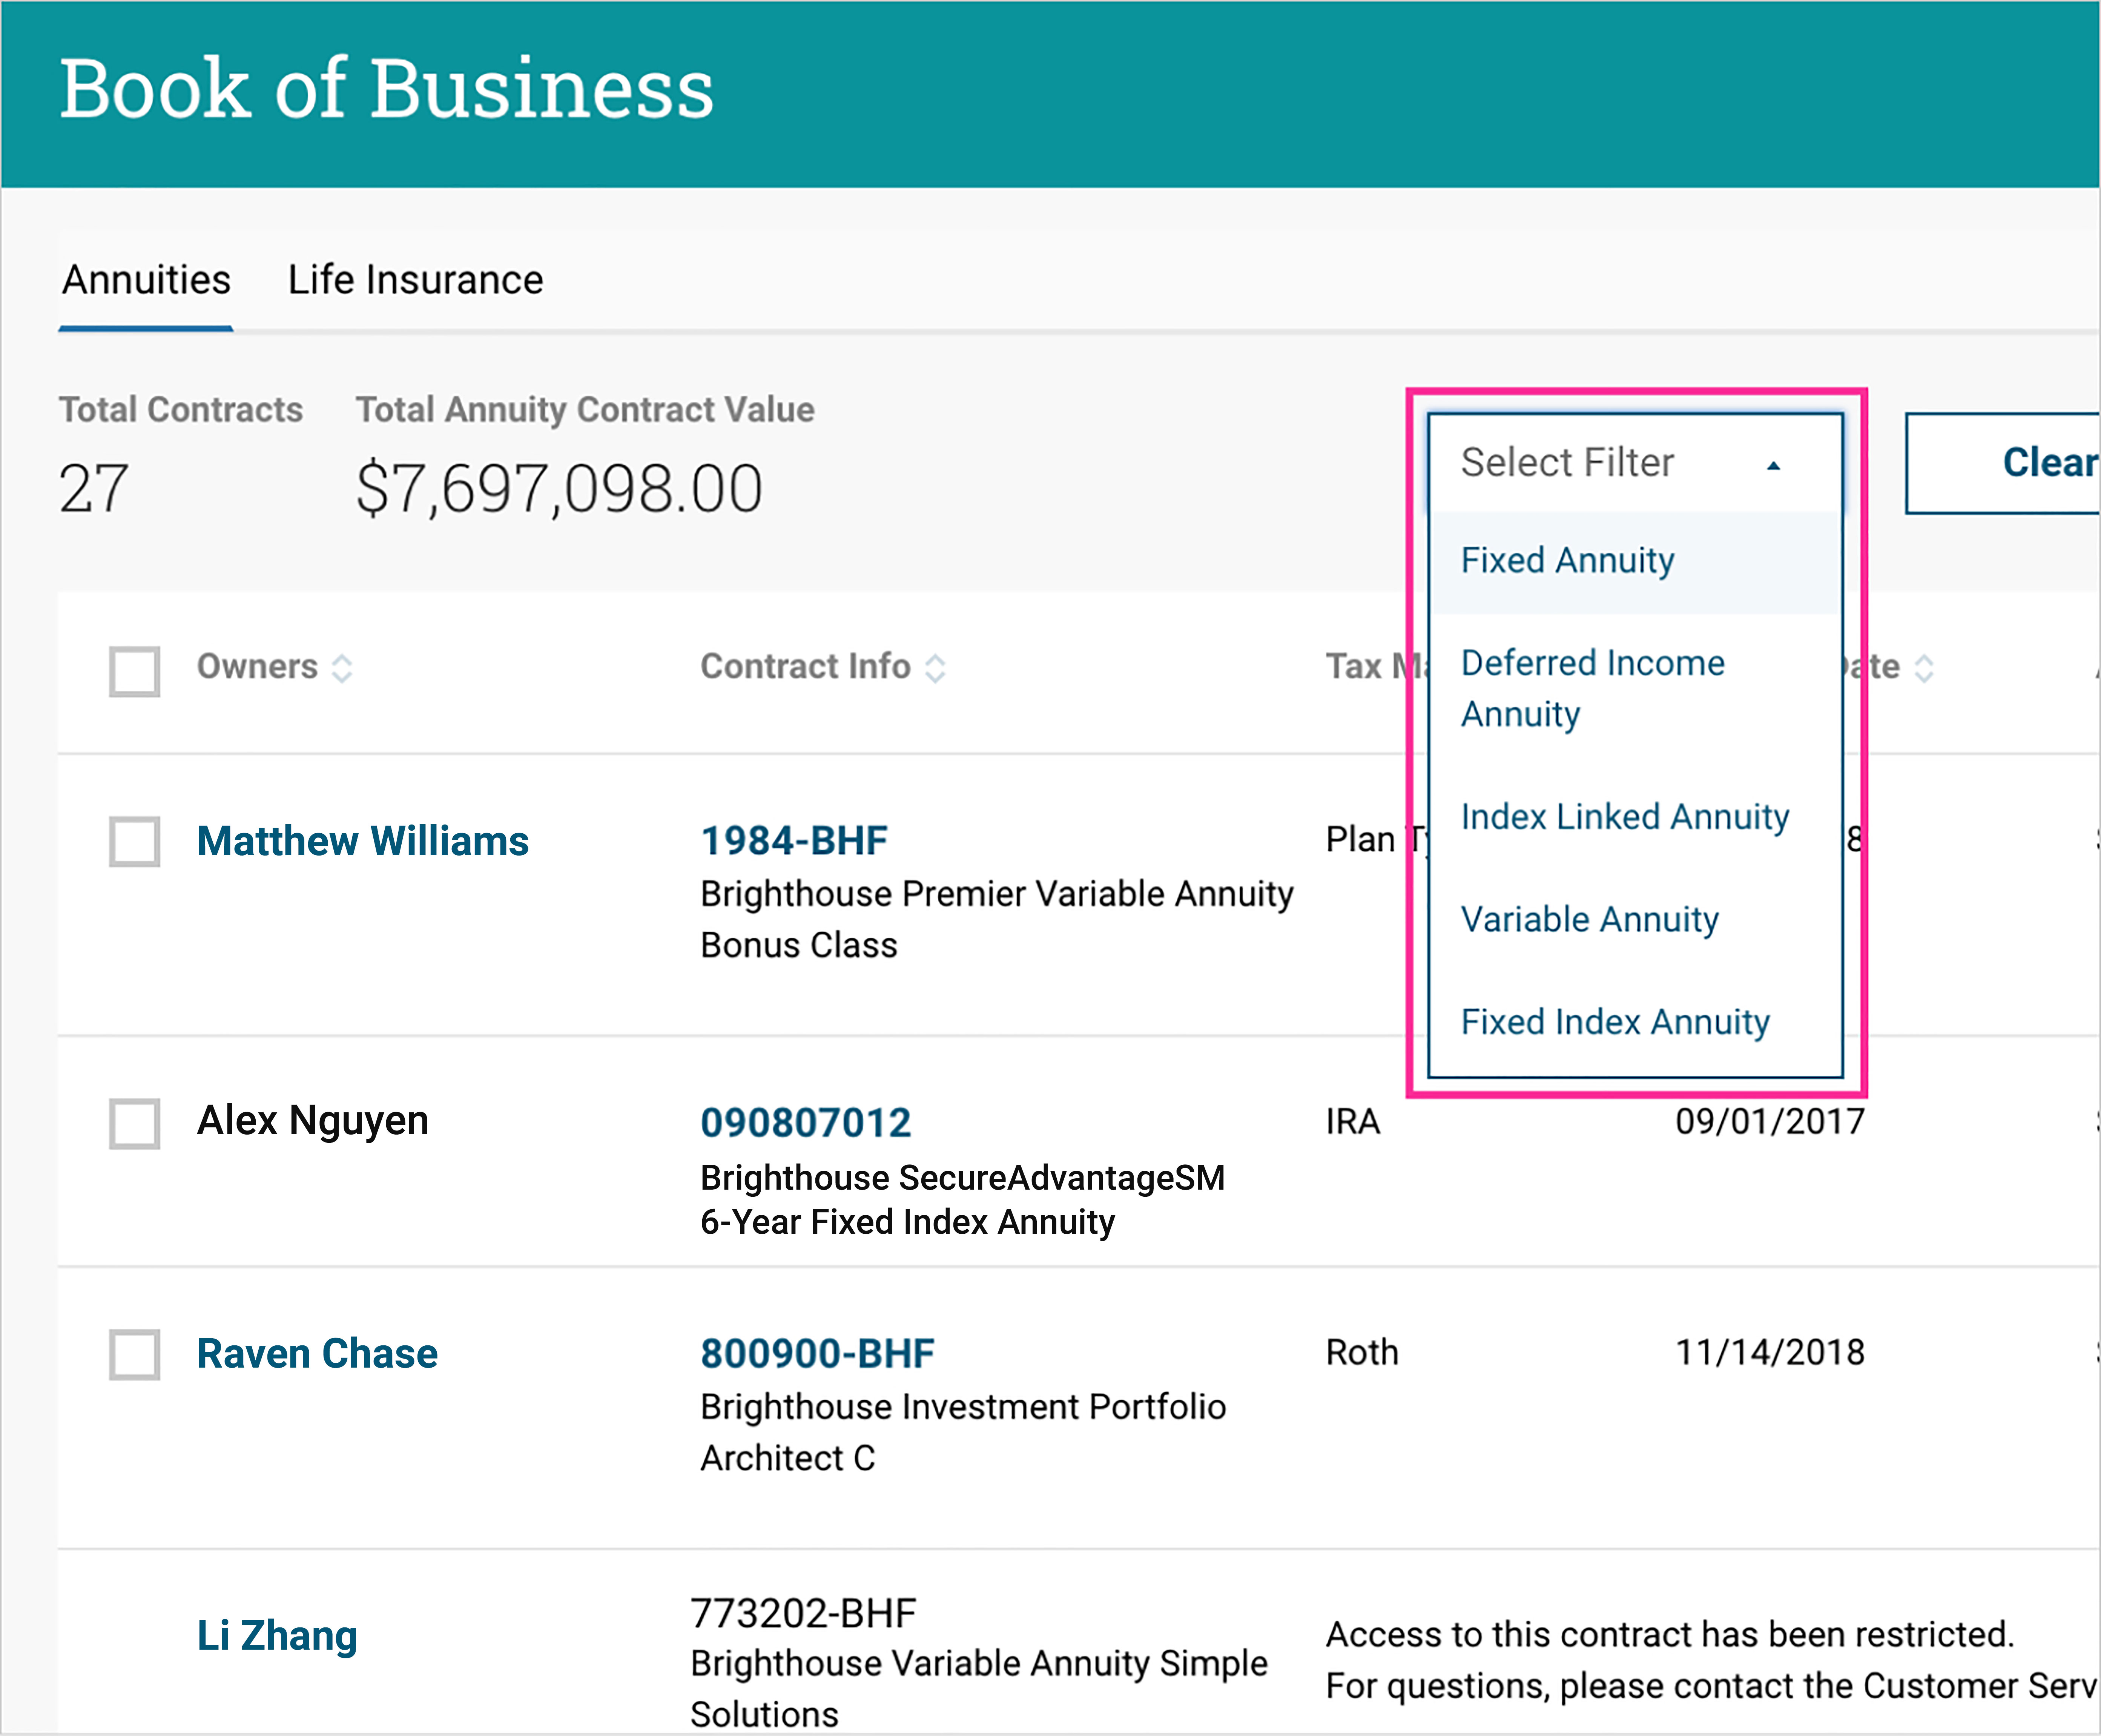
Task: Open the Annuities tab
Action: click(x=146, y=280)
